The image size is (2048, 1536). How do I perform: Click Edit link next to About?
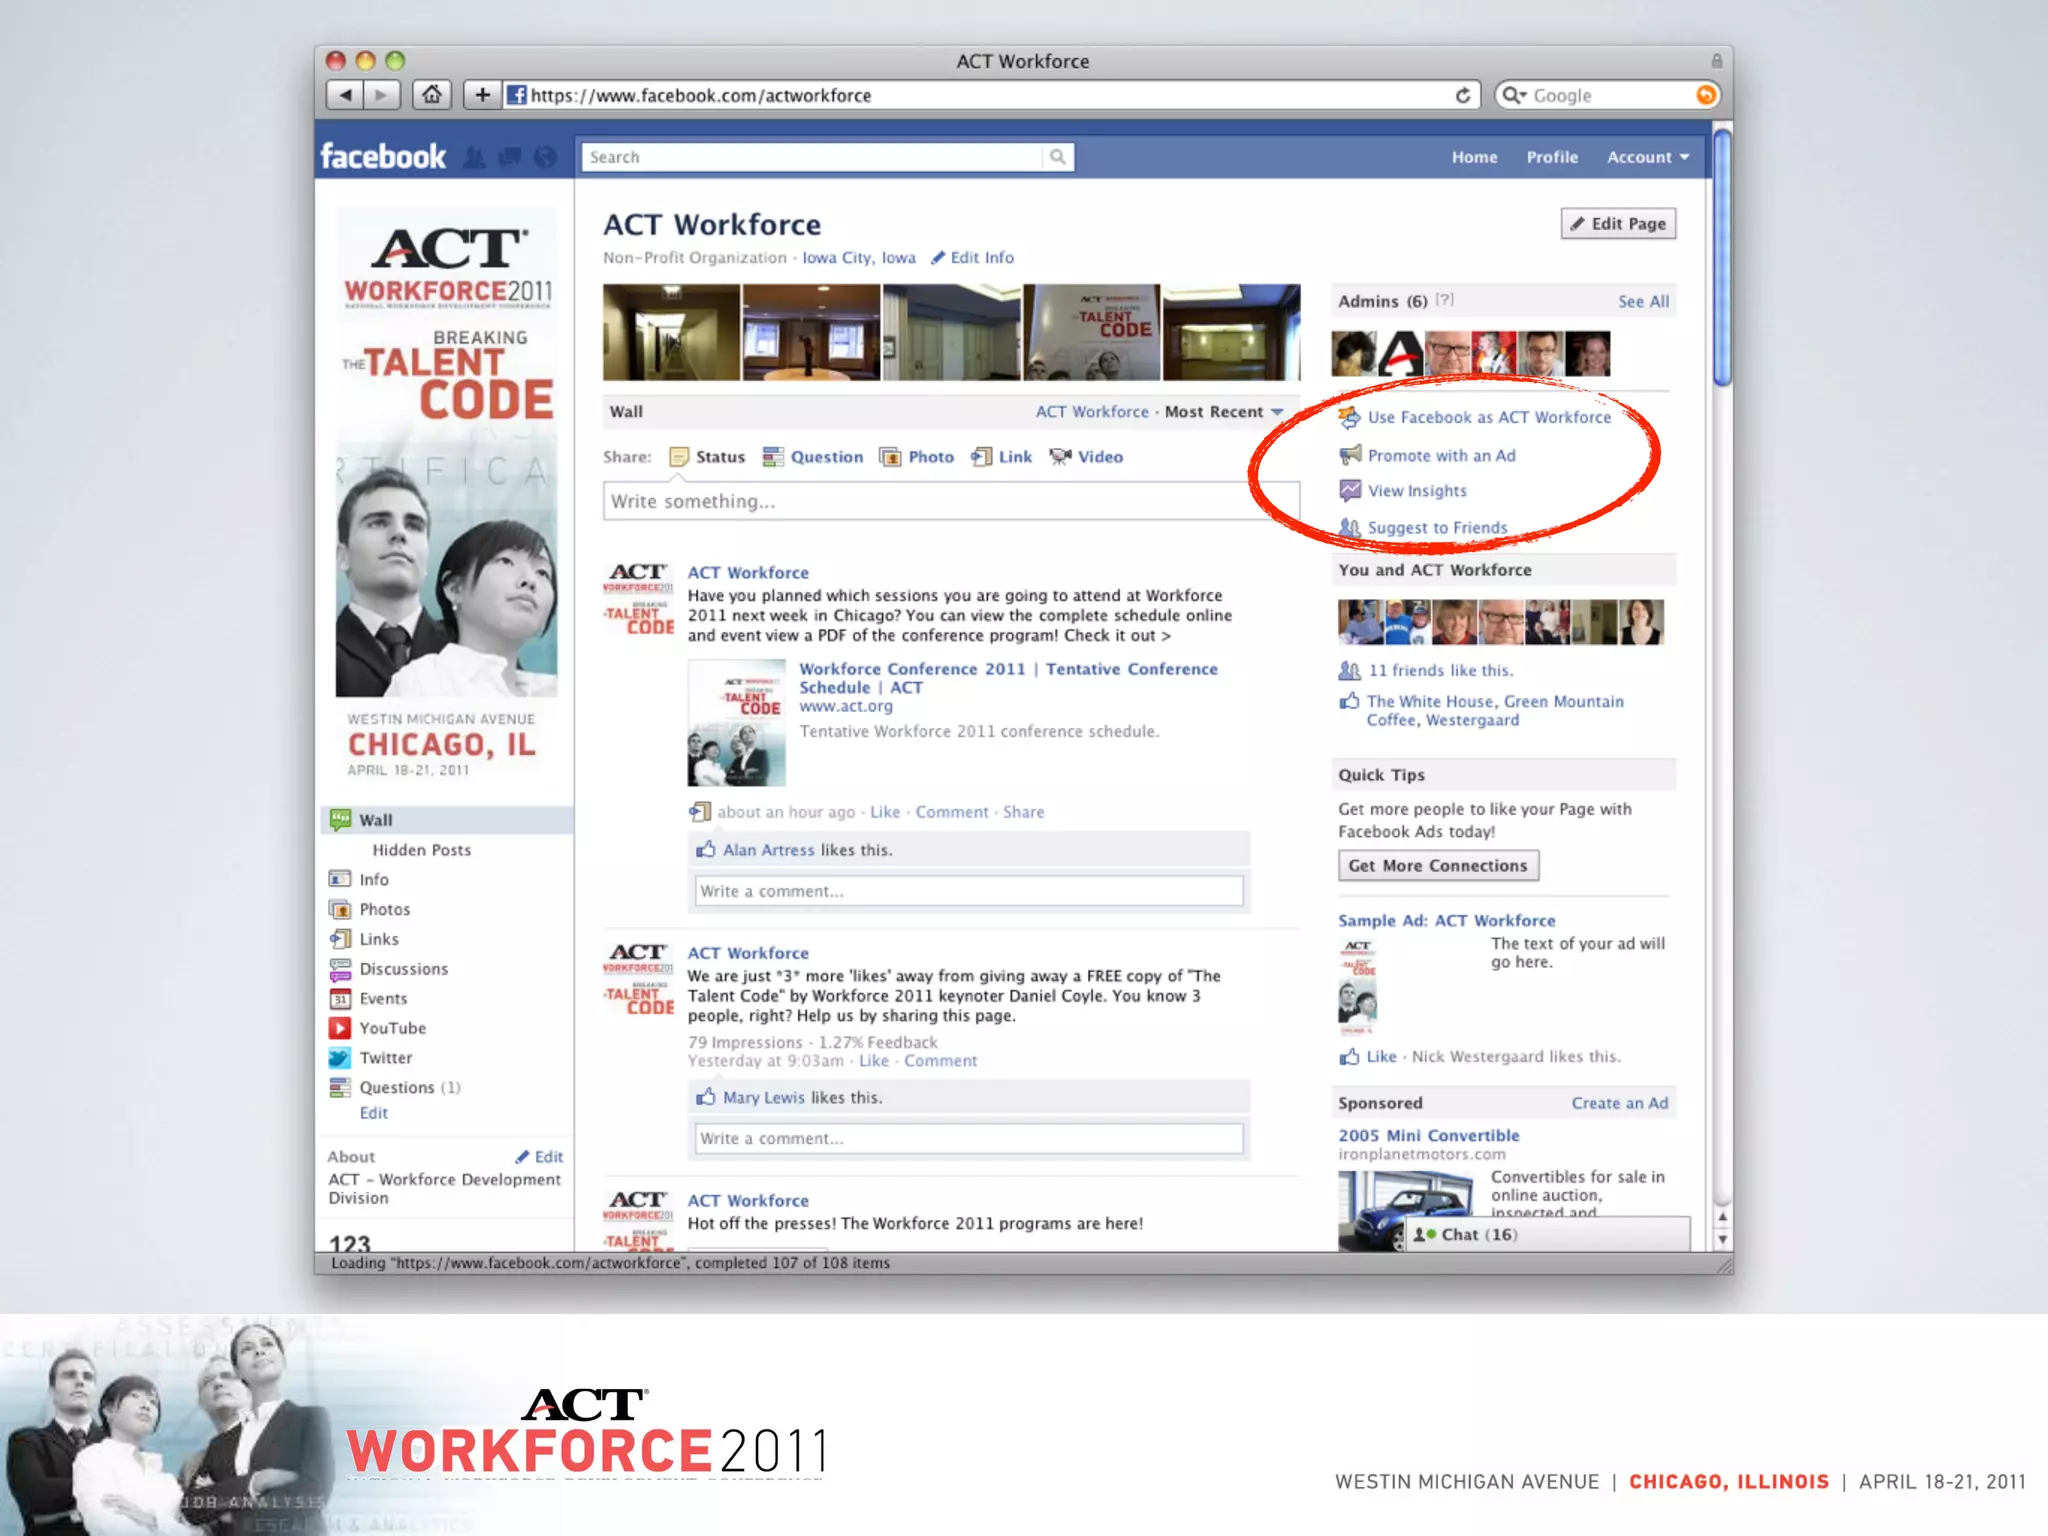(x=540, y=1157)
